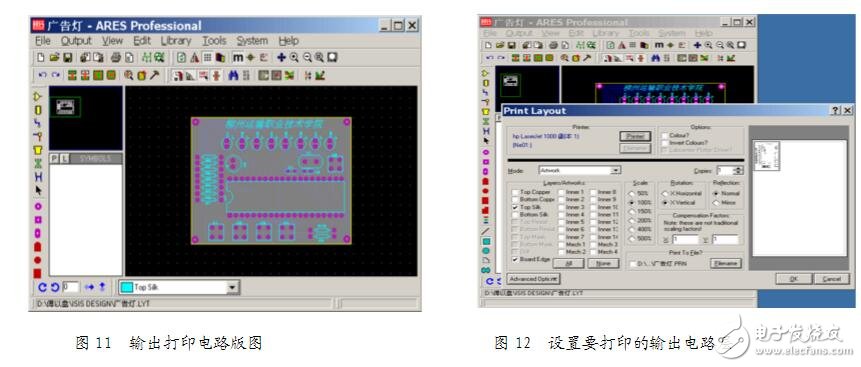Click hammer decompose icon in Figure 11
Screen dimensions: 861x367
[154, 75]
